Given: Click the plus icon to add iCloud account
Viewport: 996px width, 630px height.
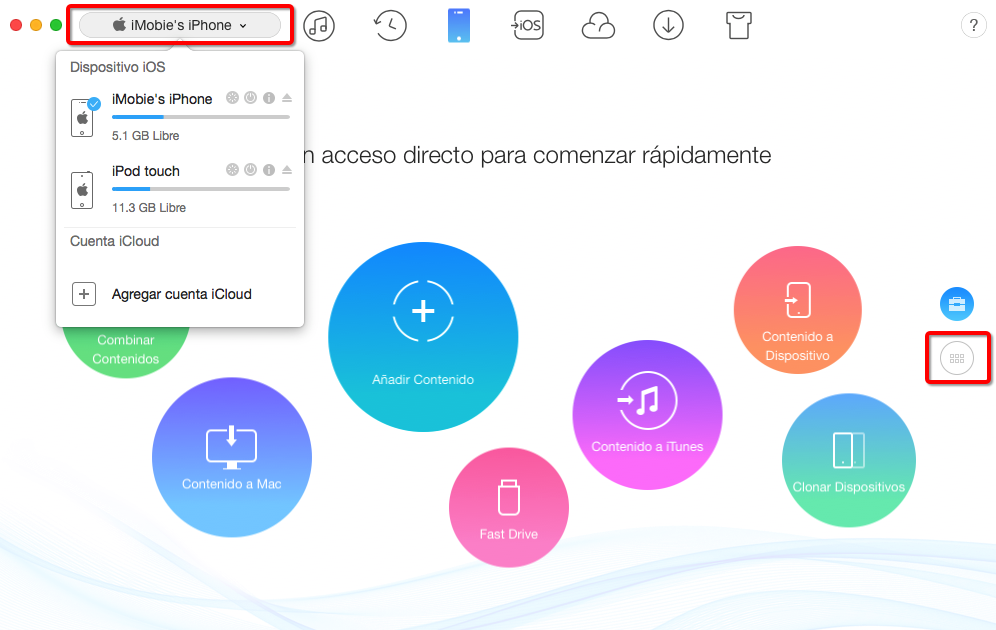Looking at the screenshot, I should point(84,294).
